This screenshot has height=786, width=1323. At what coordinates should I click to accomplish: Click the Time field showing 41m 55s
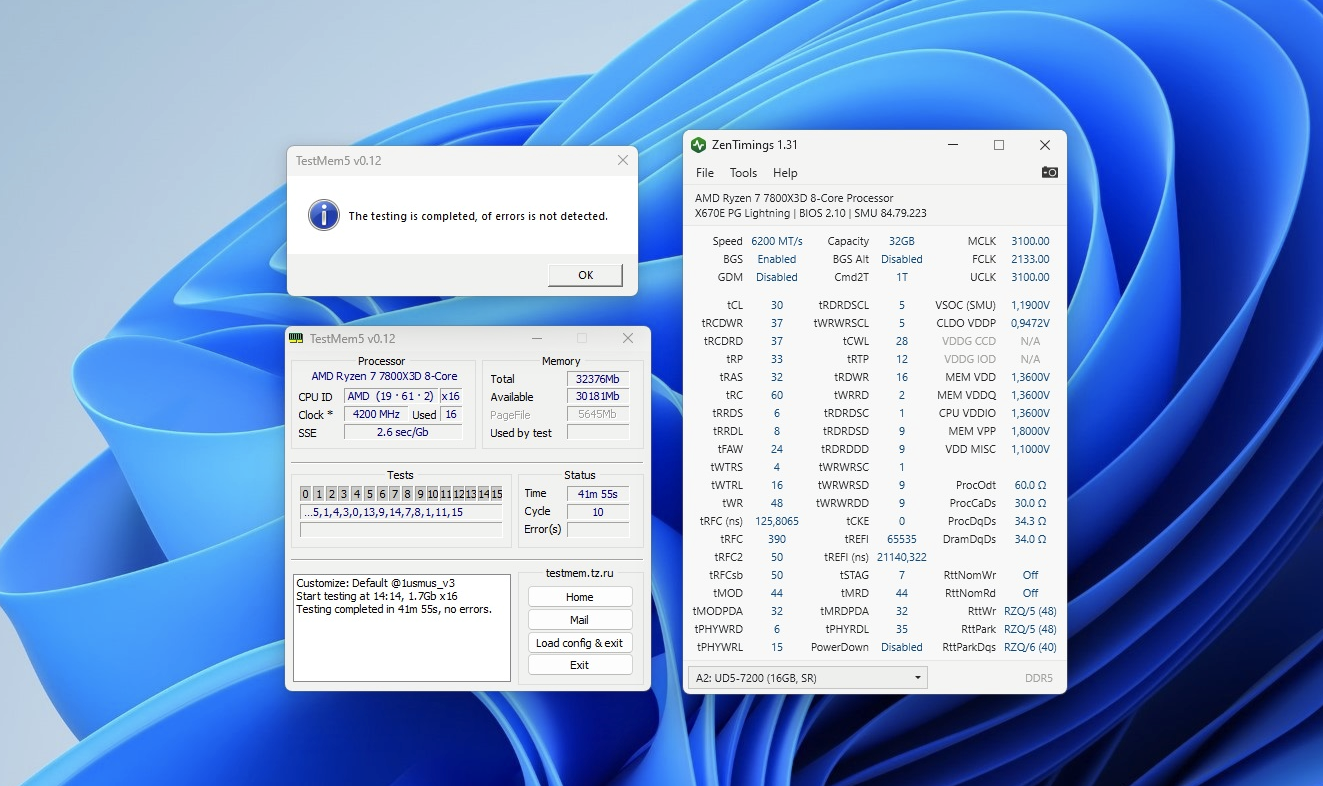tap(598, 494)
